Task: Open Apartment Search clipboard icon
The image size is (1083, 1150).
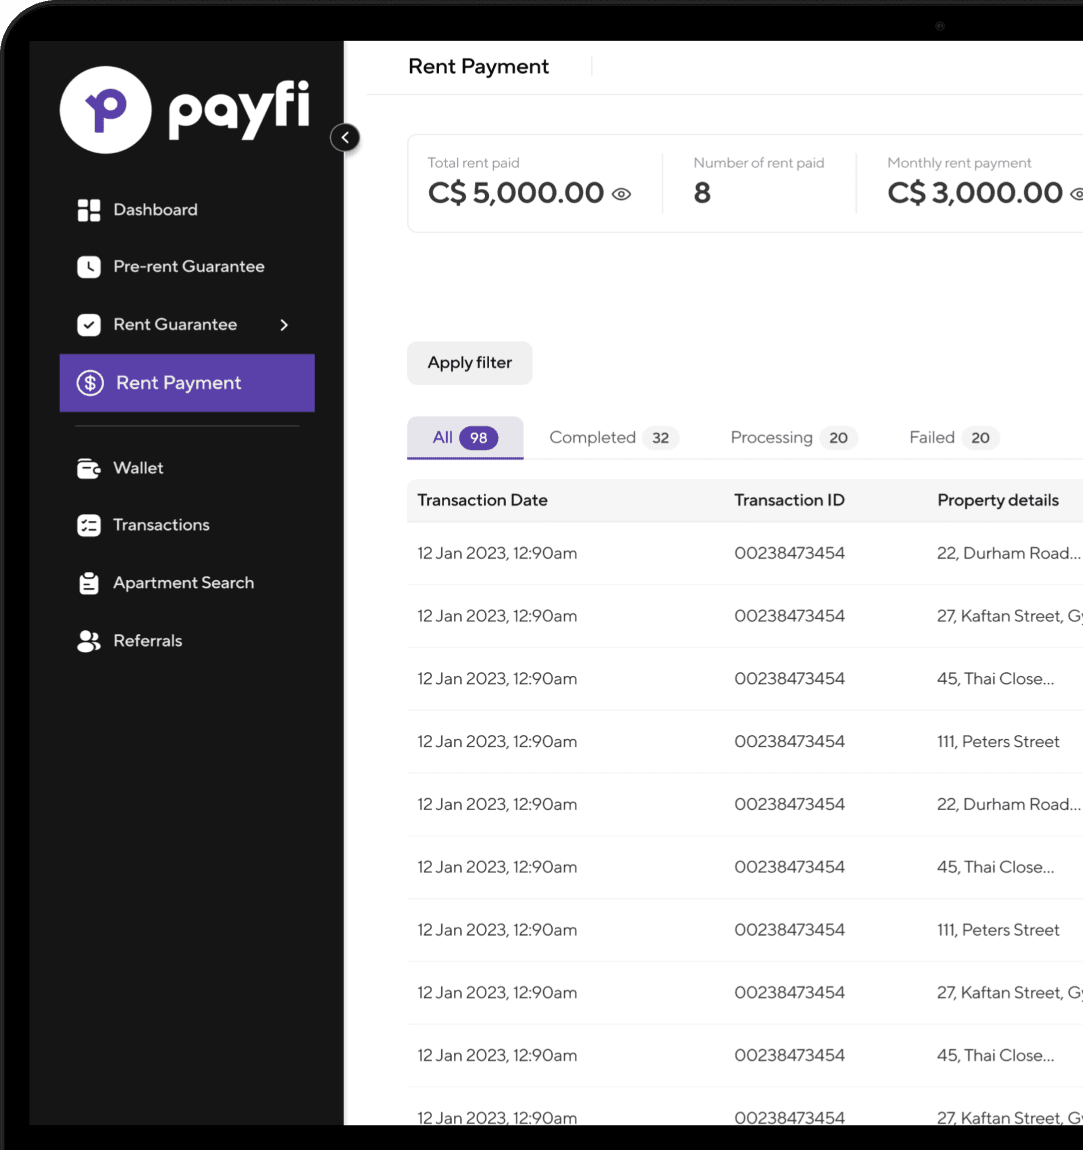Action: click(89, 583)
